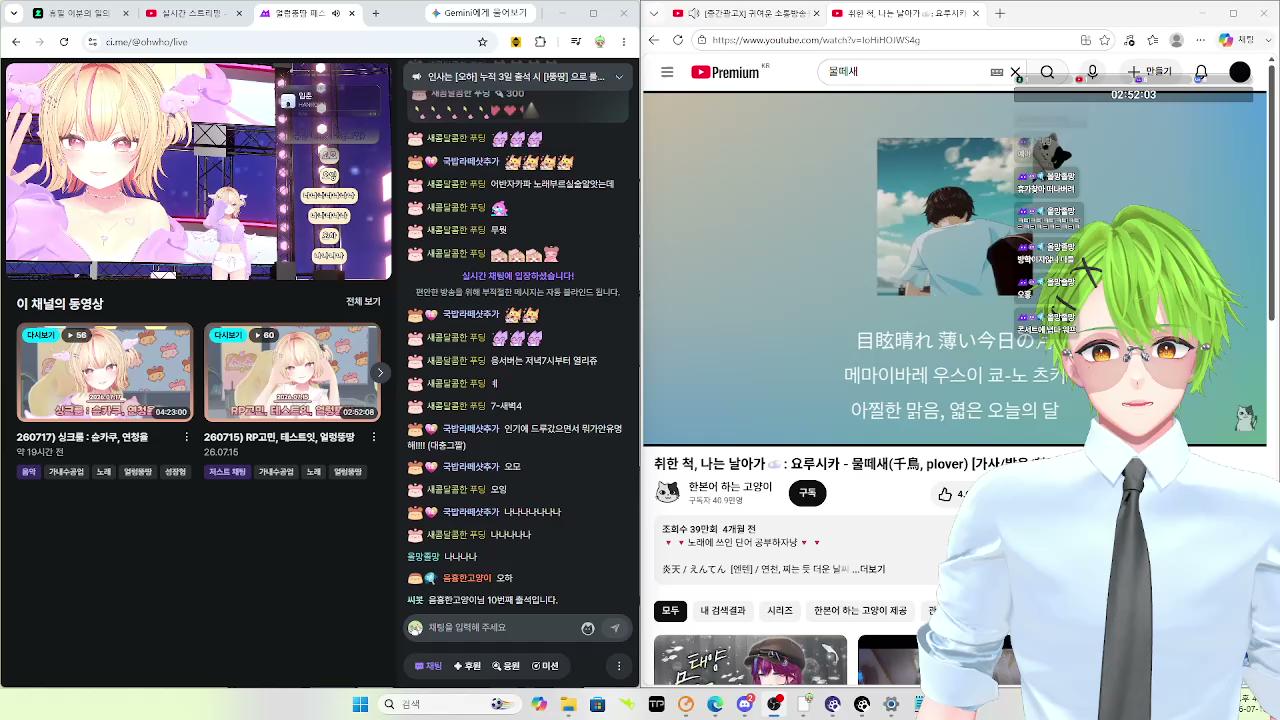1280x720 pixels.
Task: Open the YouTube hamburger guide menu
Action: [x=667, y=72]
